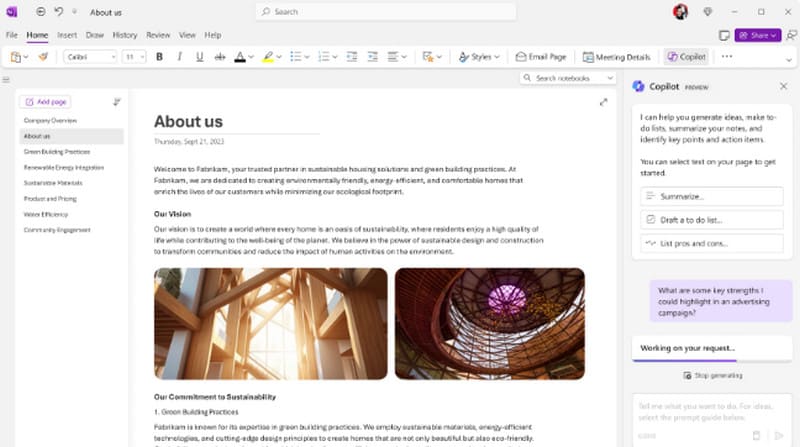Toggle bold formatting
The height and width of the screenshot is (447, 800).
click(x=159, y=57)
